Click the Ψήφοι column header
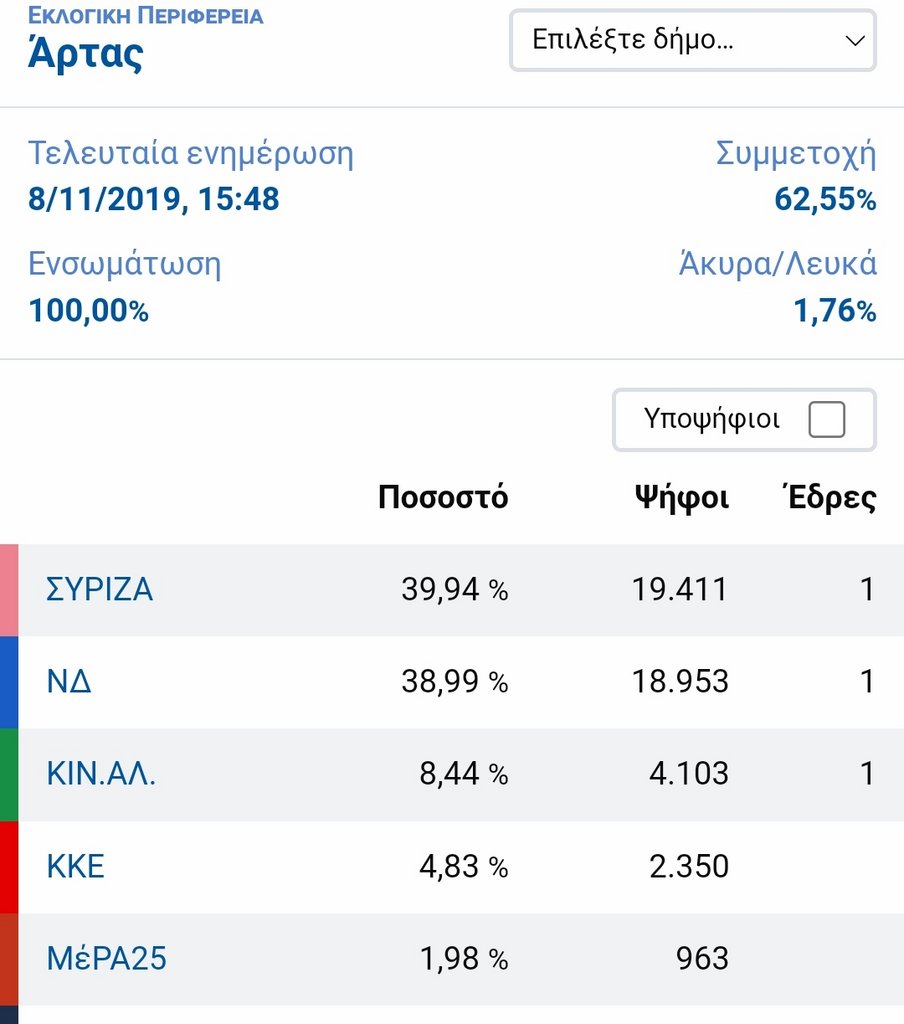 tap(682, 498)
